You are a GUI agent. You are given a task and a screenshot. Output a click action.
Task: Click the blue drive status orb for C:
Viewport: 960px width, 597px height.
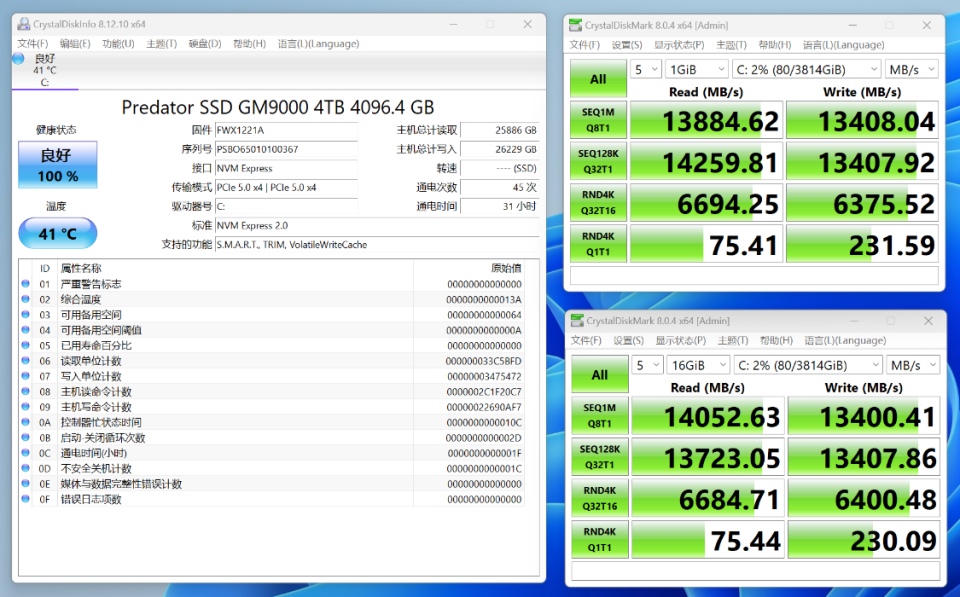click(18, 59)
